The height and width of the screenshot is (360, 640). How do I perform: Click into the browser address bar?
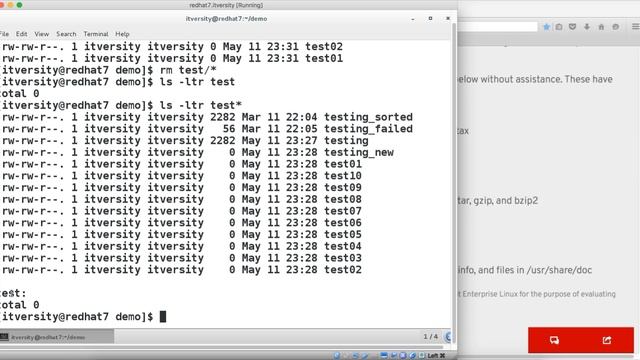[x=497, y=27]
